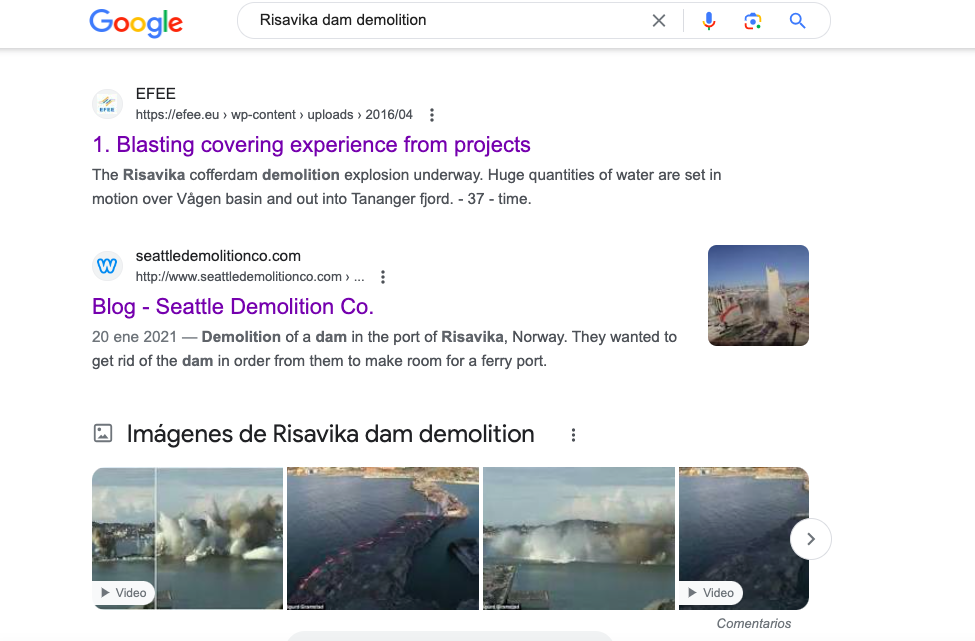
Task: Open first video thumbnail of explosion
Action: coord(187,538)
